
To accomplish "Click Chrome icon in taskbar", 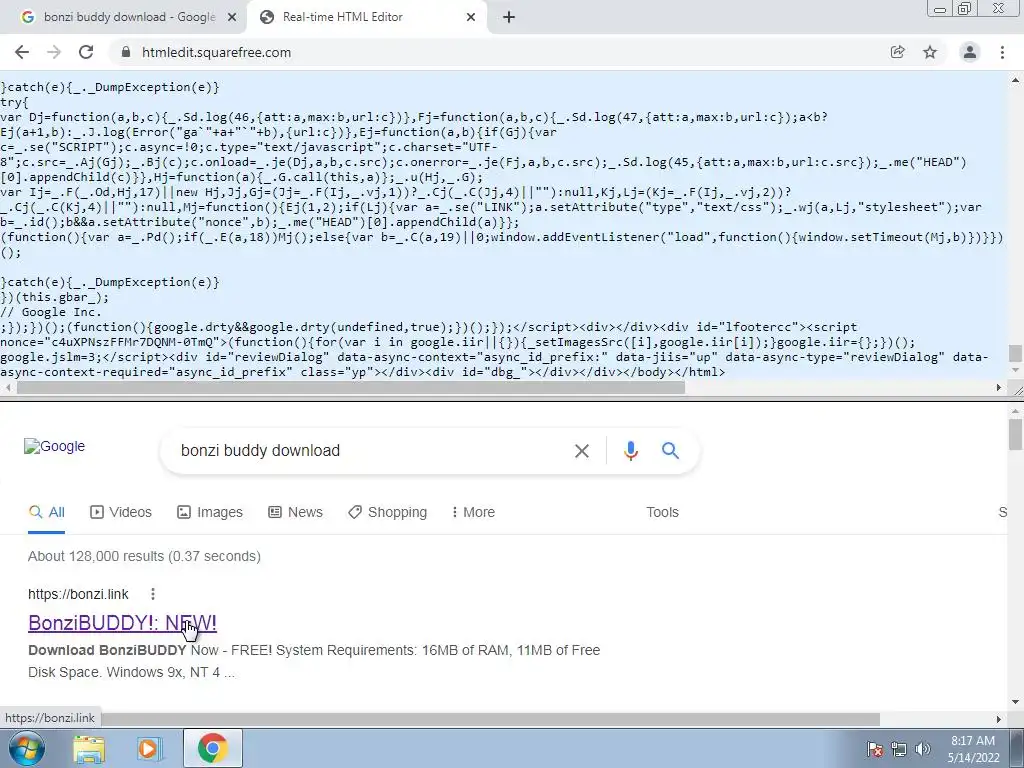I will [x=212, y=748].
